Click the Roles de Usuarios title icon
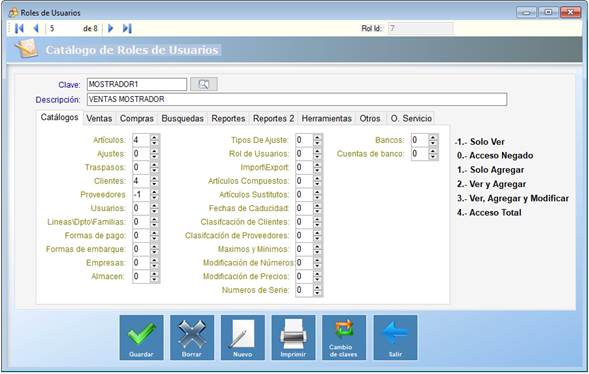 (13, 13)
